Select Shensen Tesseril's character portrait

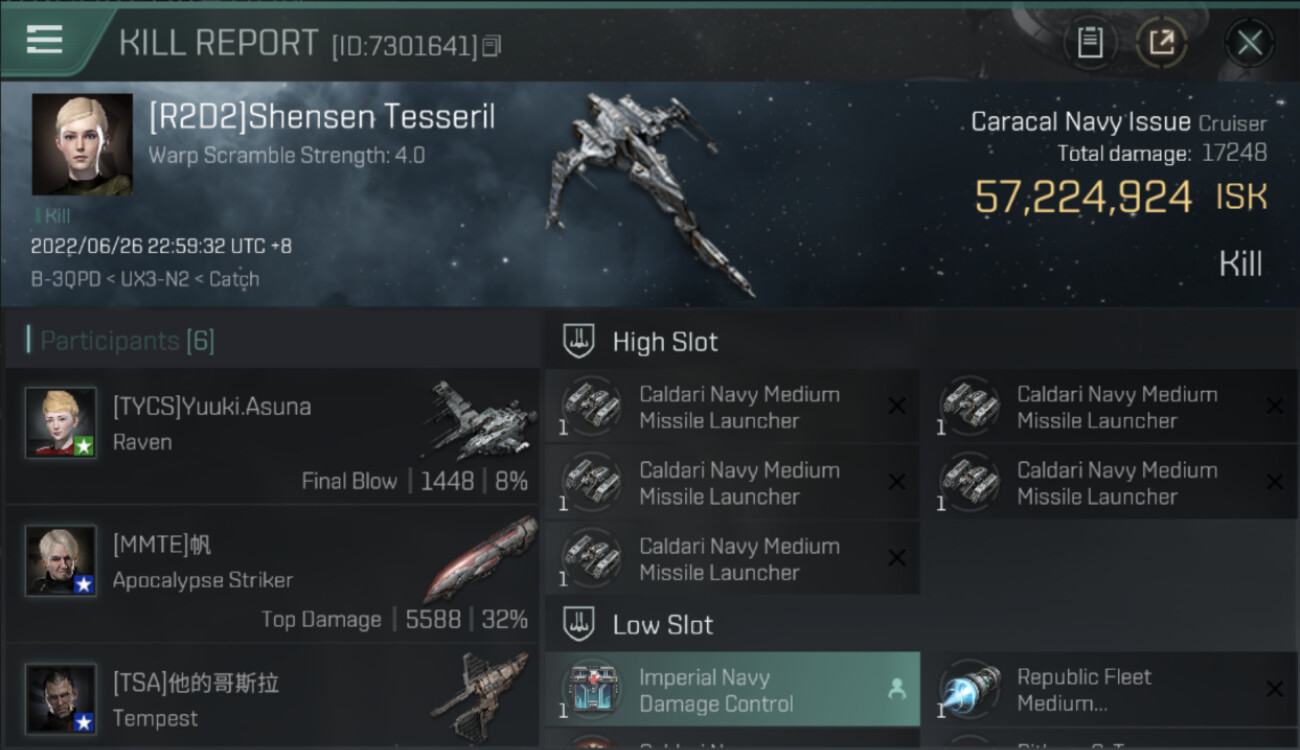[82, 144]
